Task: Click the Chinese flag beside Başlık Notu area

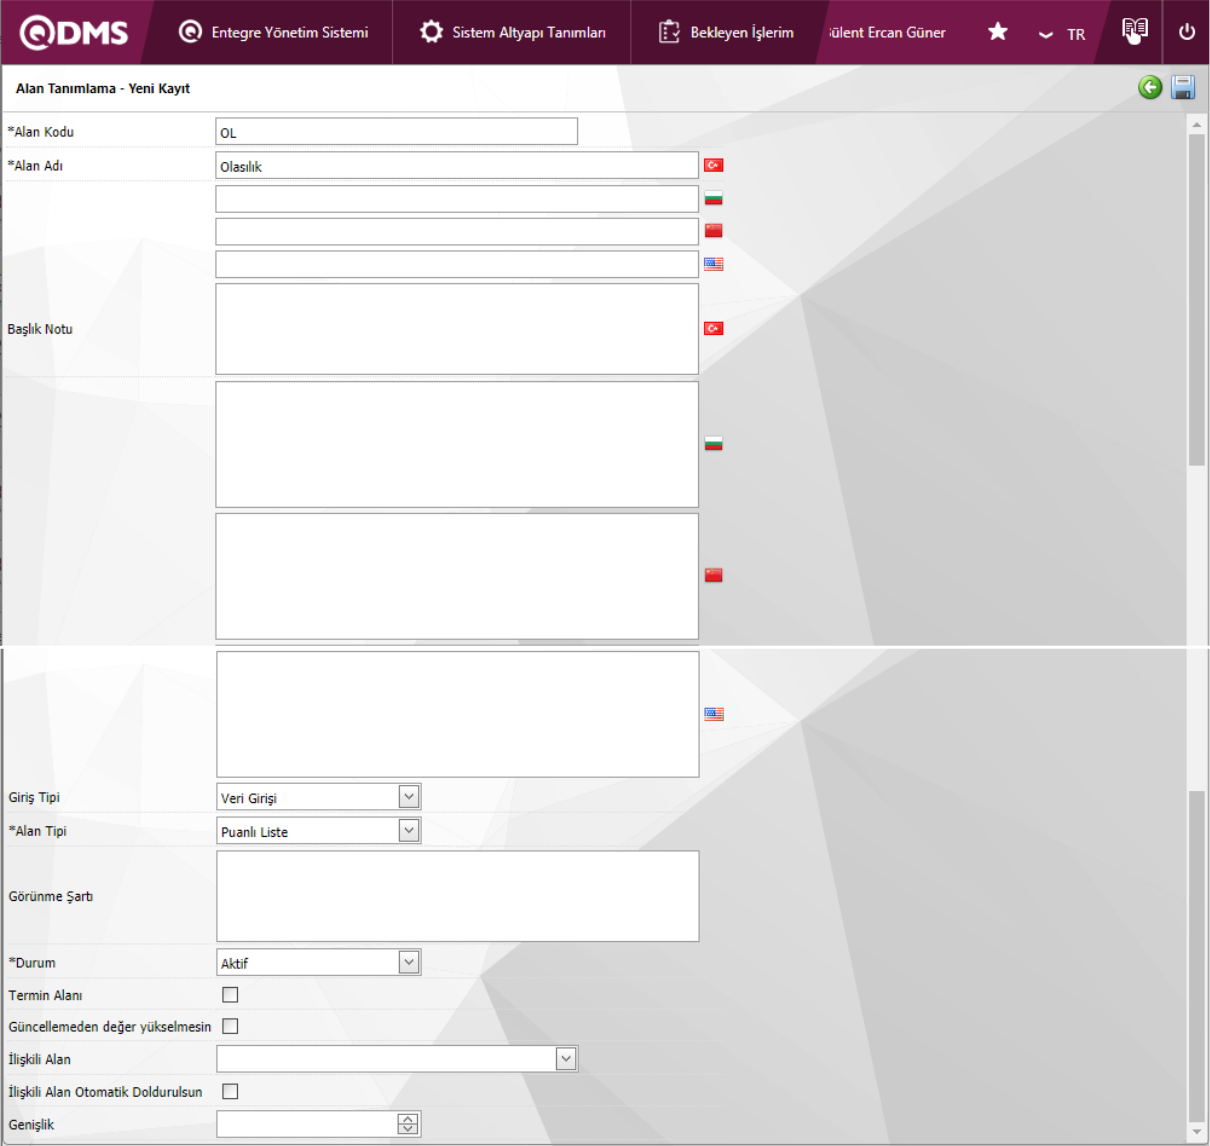Action: pyautogui.click(x=713, y=575)
